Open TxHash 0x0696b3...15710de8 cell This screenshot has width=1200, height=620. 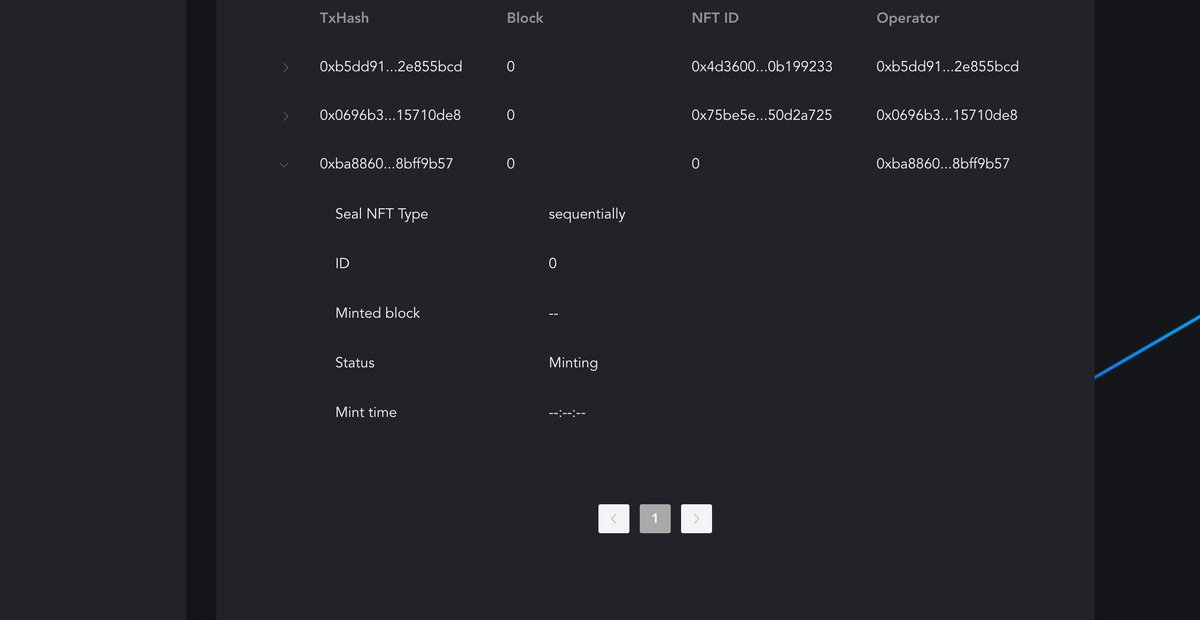click(390, 115)
